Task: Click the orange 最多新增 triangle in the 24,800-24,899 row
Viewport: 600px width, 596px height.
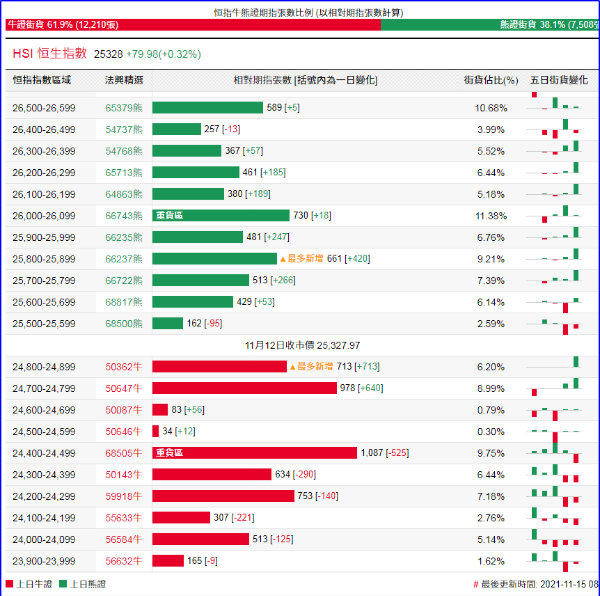Action: coord(292,367)
